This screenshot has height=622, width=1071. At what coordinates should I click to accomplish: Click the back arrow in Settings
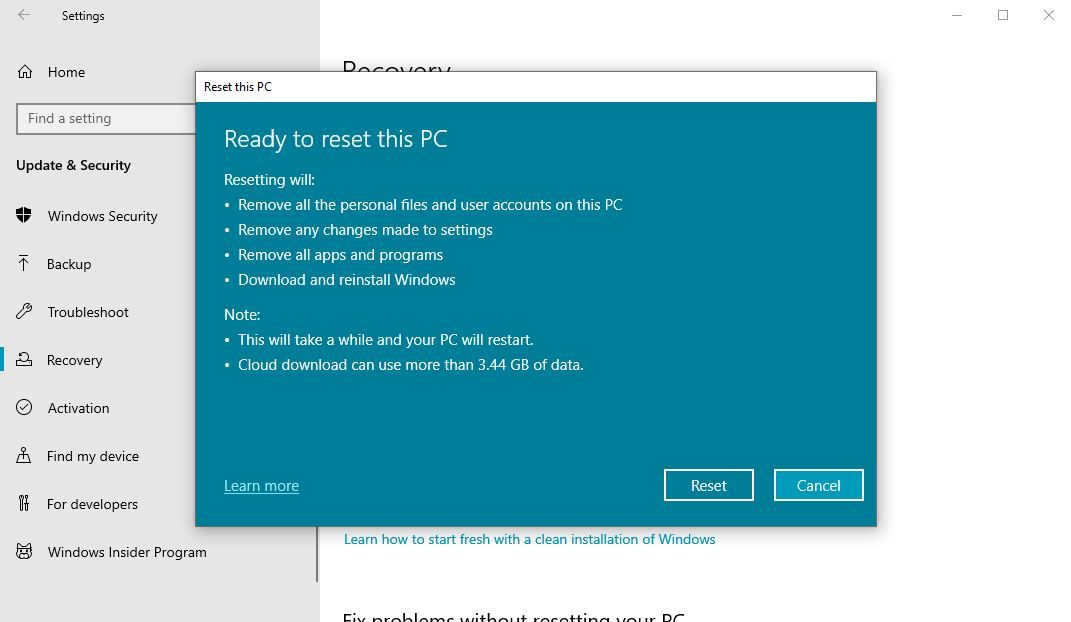24,15
